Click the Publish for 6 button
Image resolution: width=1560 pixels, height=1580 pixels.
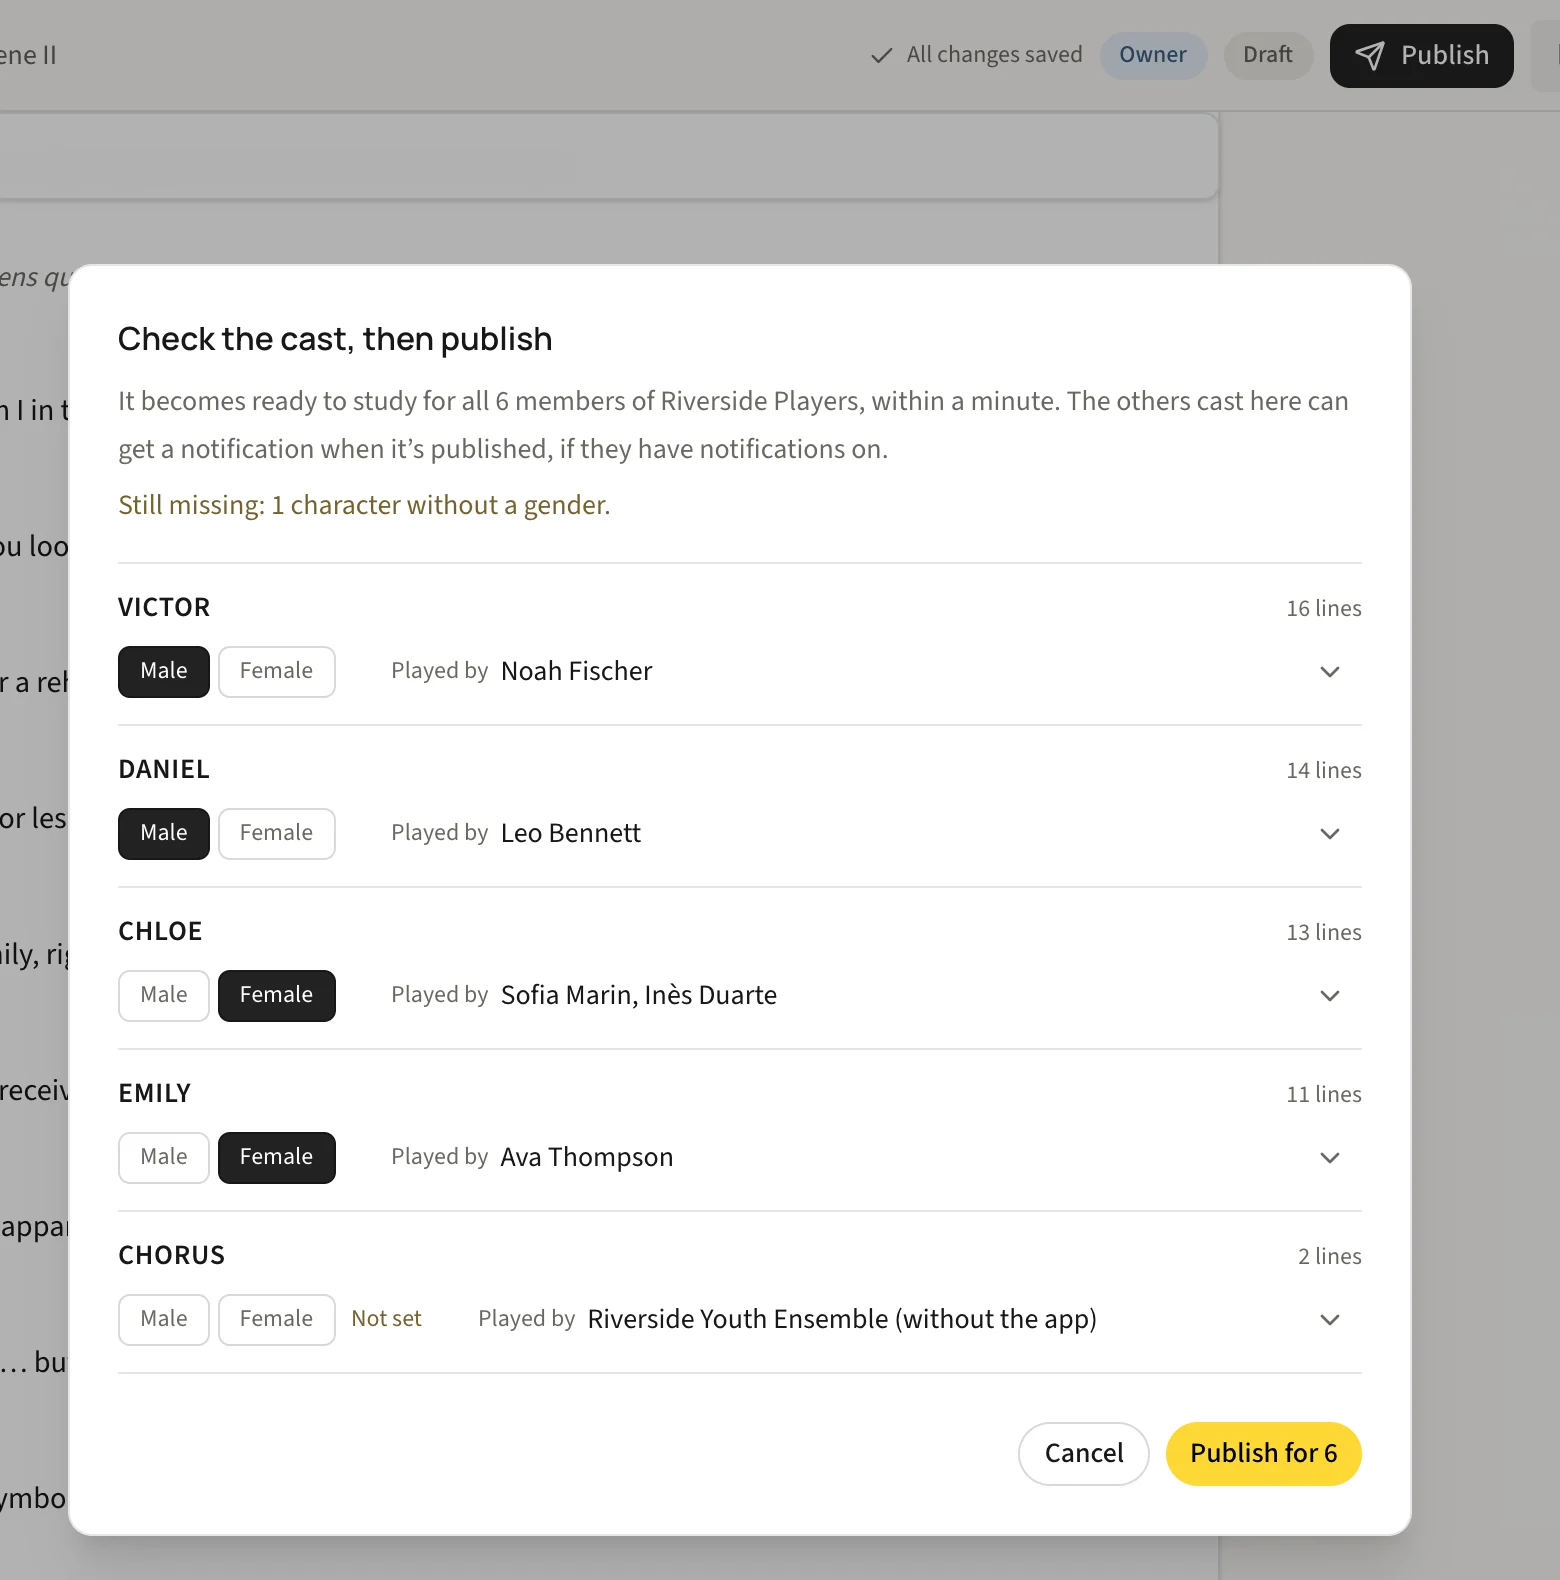(1264, 1453)
